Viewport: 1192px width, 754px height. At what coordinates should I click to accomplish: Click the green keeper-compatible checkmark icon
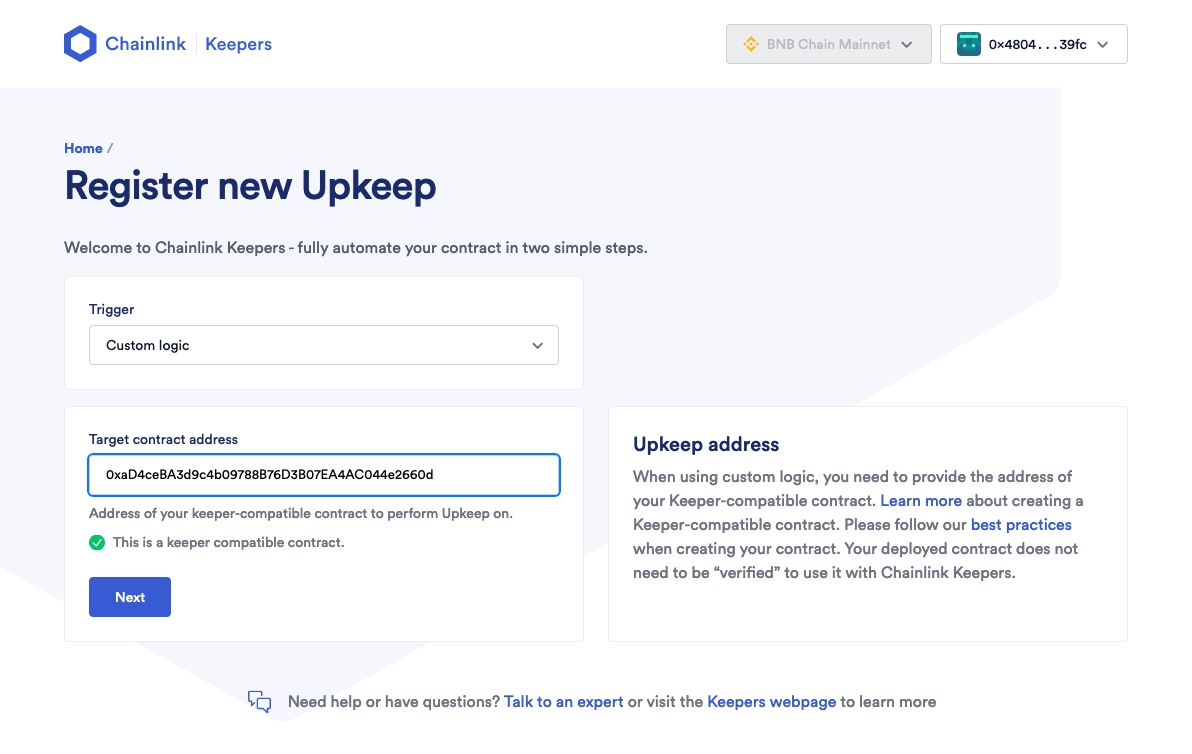coord(97,543)
